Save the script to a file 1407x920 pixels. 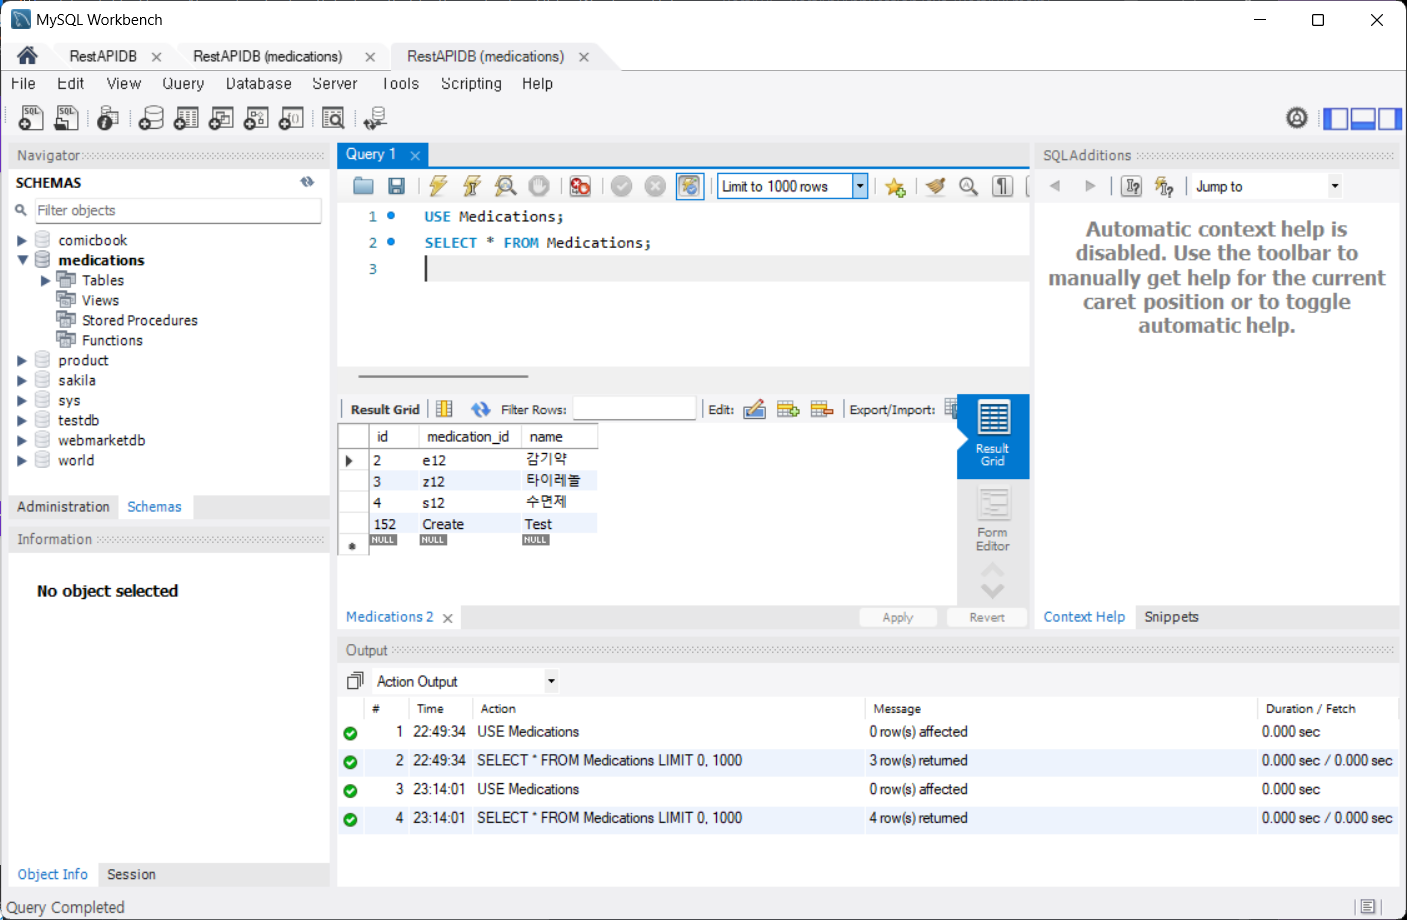(x=396, y=186)
